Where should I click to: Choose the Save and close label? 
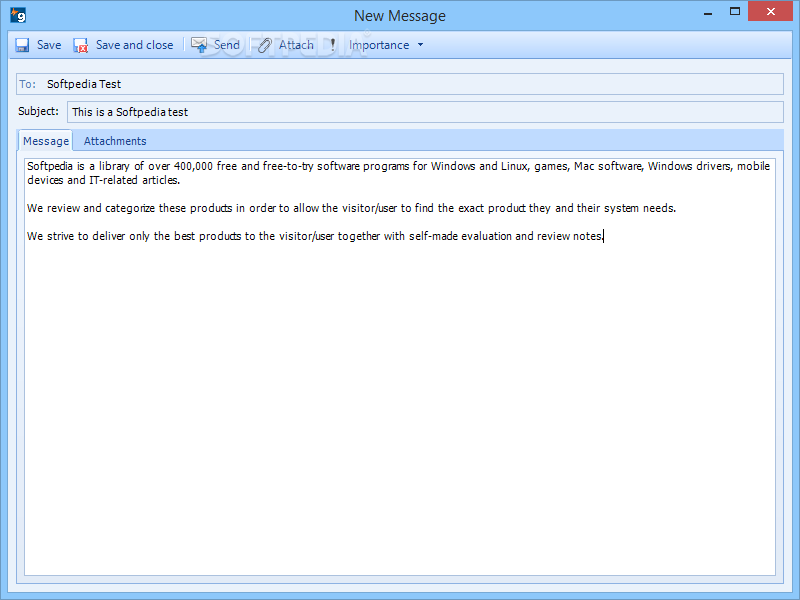(x=135, y=45)
